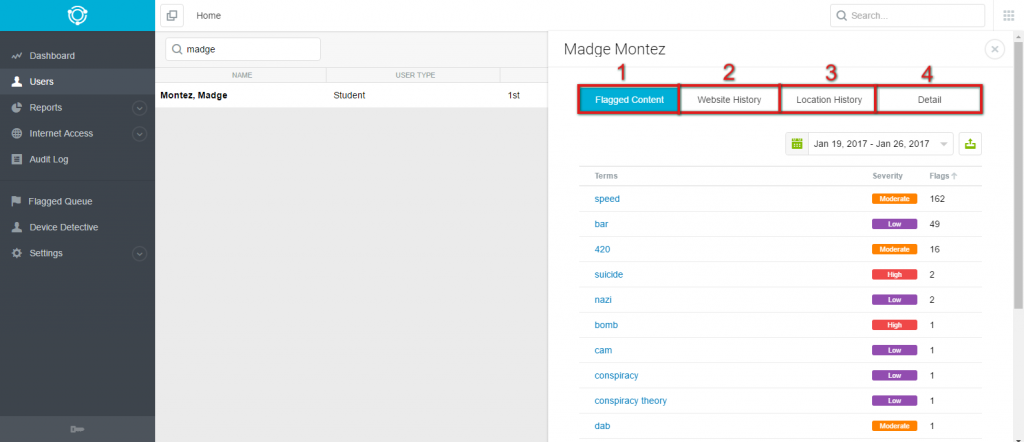
Task: Switch to the Flagged Content tab
Action: 629,100
